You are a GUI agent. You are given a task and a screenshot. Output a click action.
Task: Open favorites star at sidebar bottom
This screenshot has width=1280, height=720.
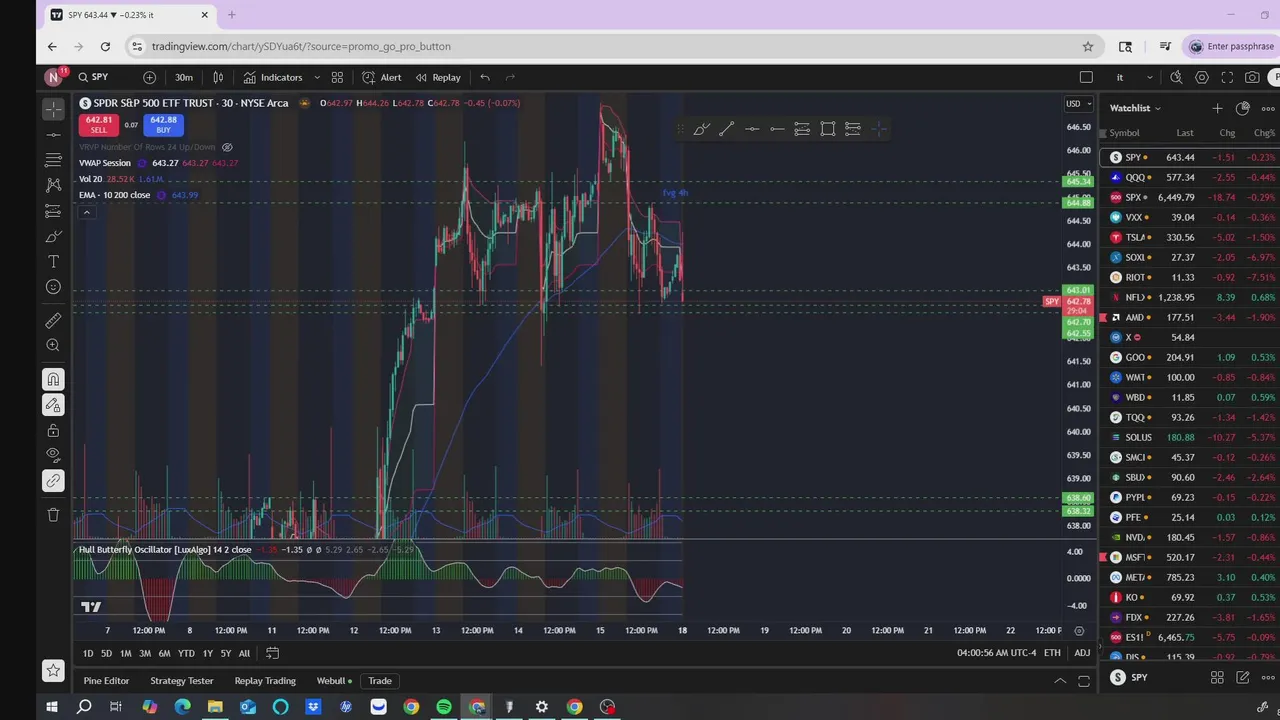[53, 670]
